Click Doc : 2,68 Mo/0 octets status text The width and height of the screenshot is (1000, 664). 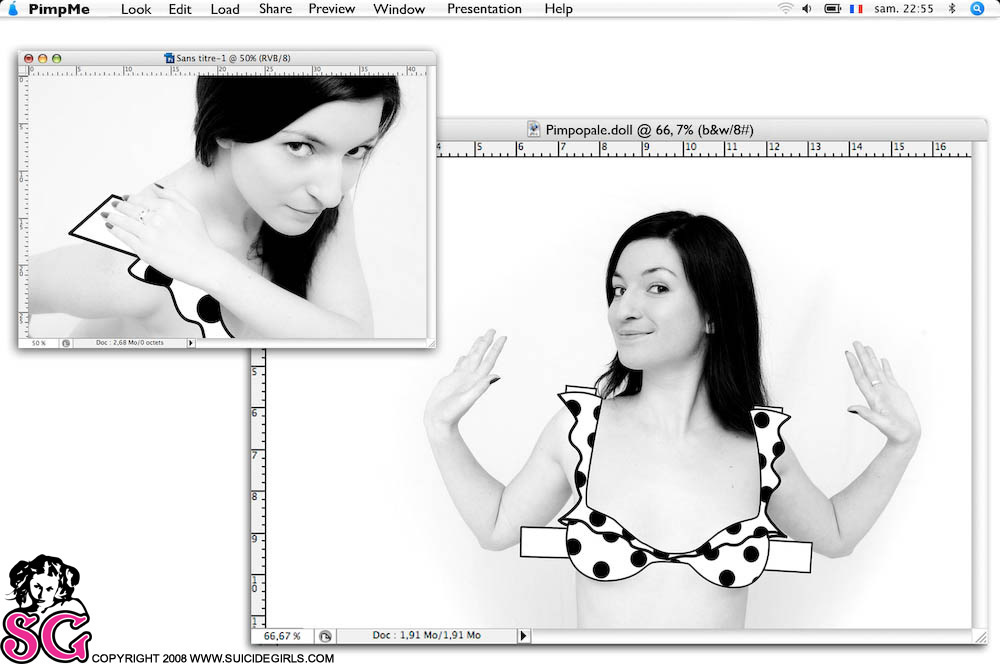(x=129, y=343)
